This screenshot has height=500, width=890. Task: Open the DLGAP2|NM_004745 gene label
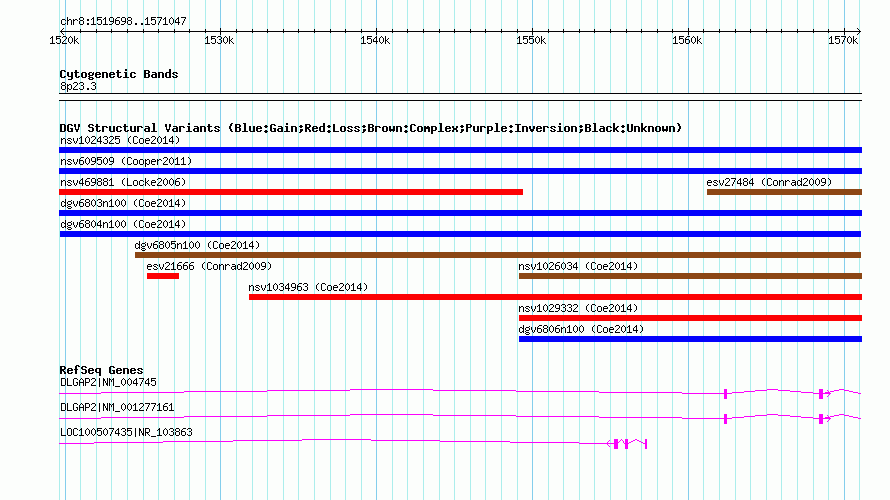tap(108, 383)
